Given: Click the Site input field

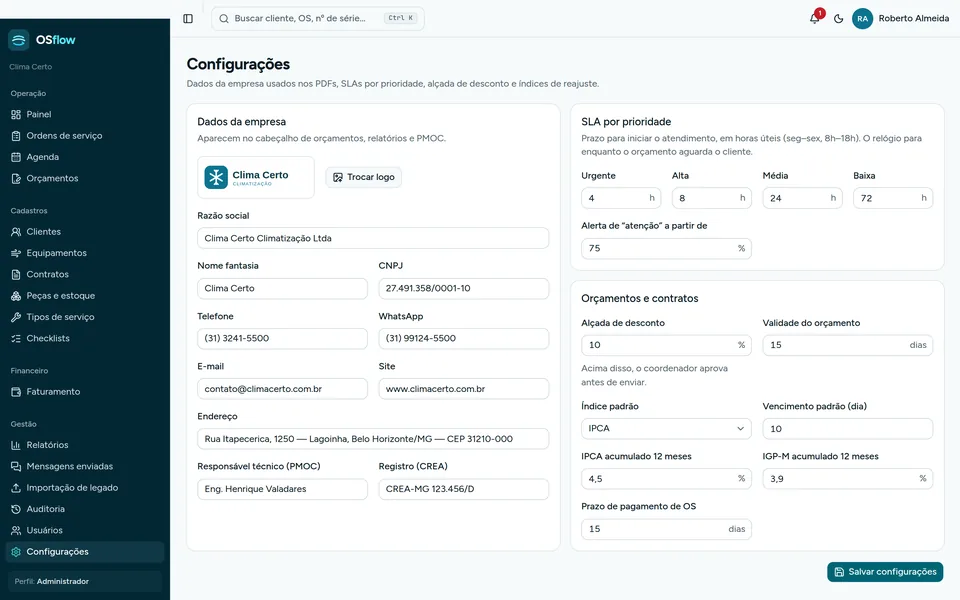Looking at the screenshot, I should coord(463,389).
